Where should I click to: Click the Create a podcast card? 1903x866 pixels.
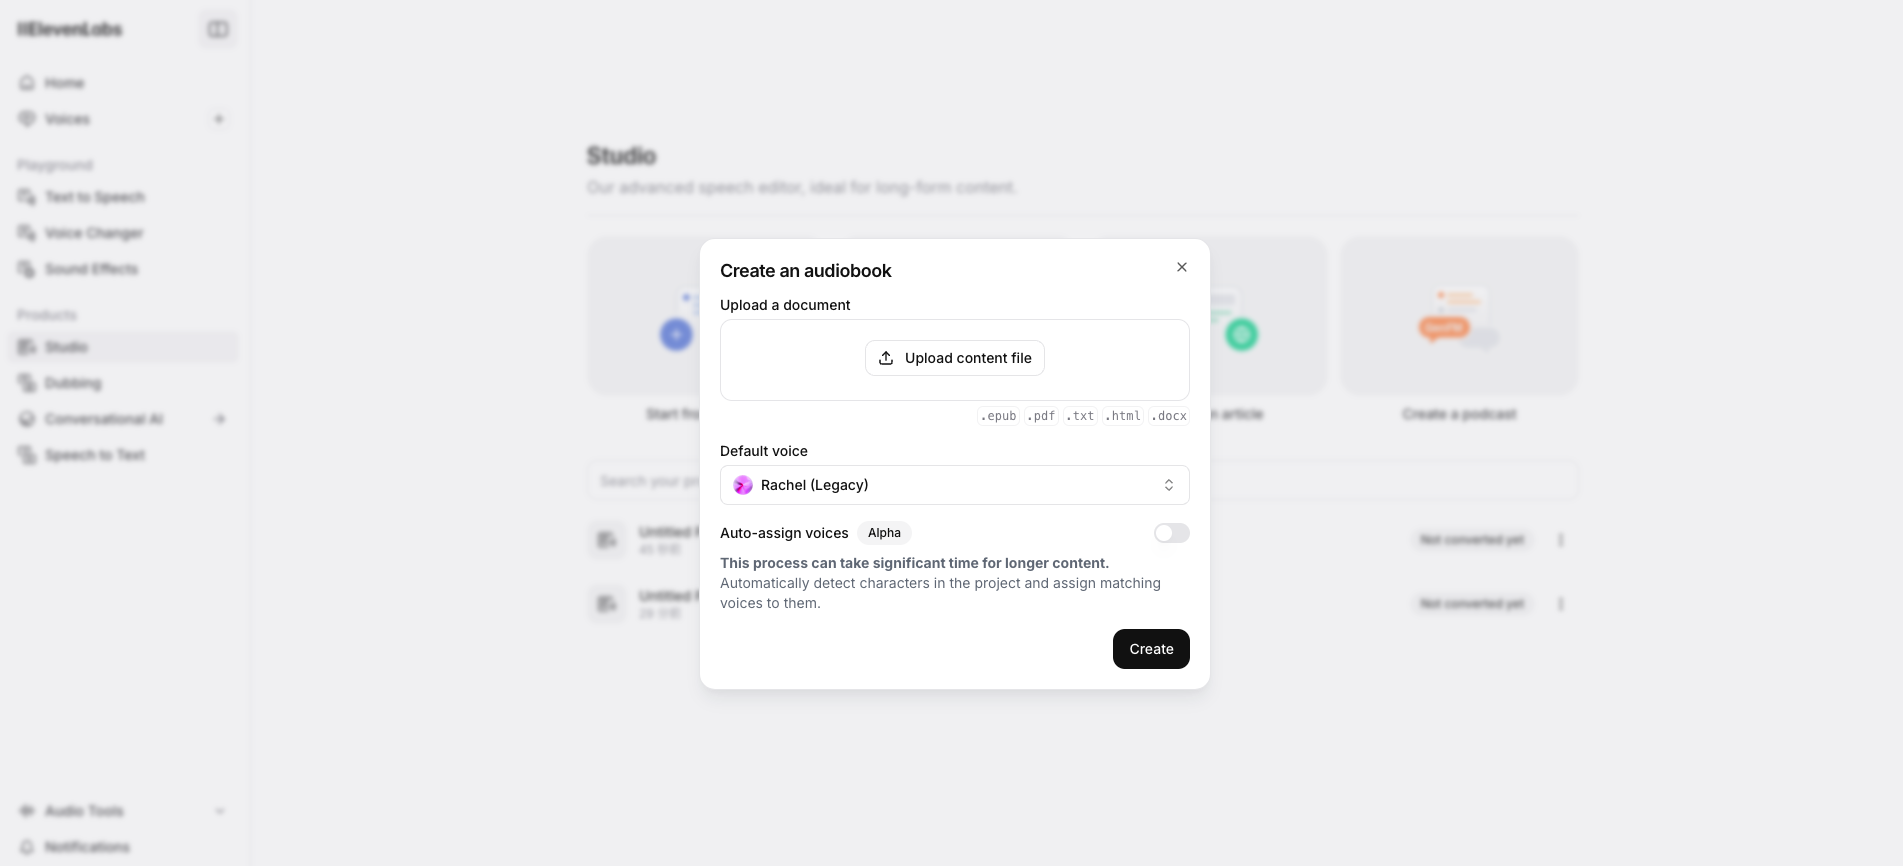(1459, 330)
